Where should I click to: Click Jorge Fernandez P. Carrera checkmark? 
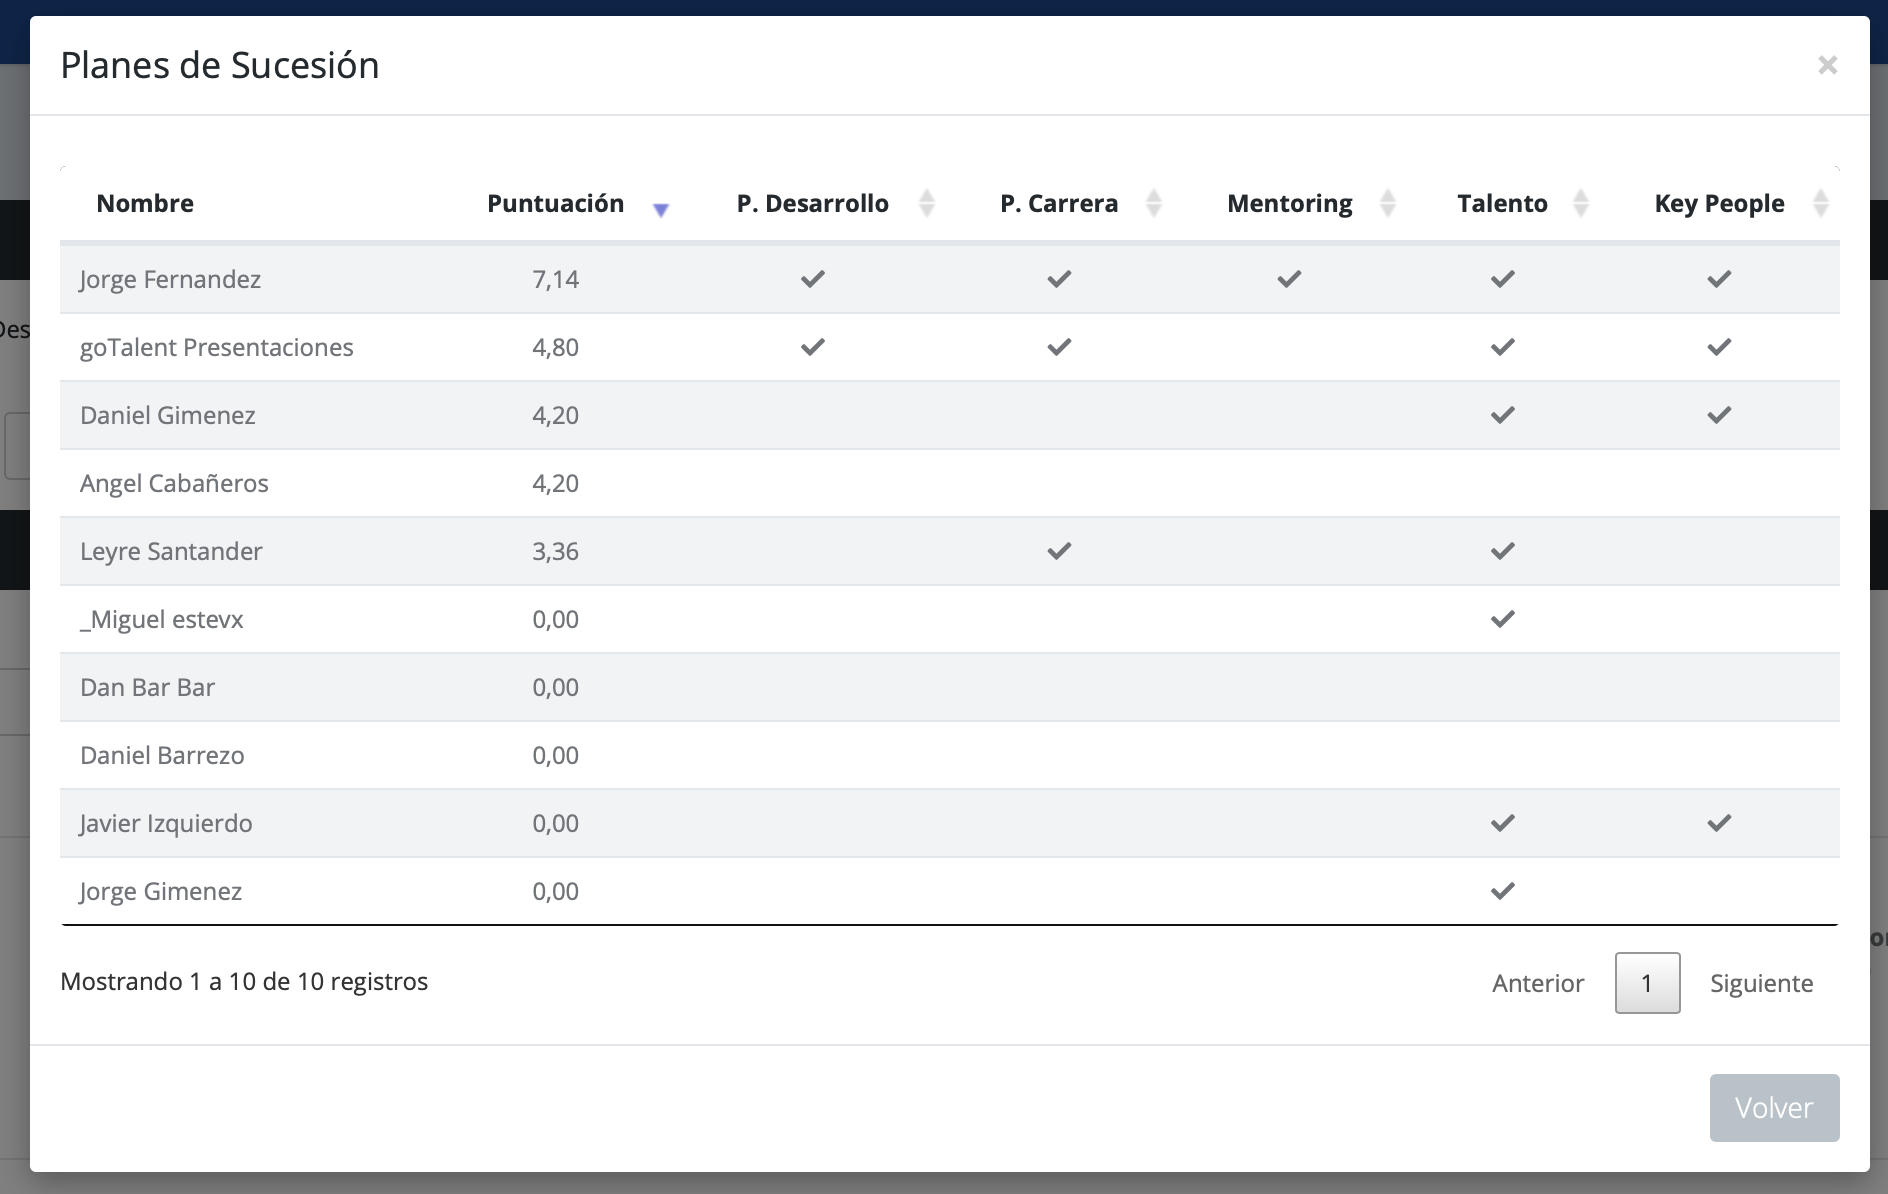(1059, 279)
